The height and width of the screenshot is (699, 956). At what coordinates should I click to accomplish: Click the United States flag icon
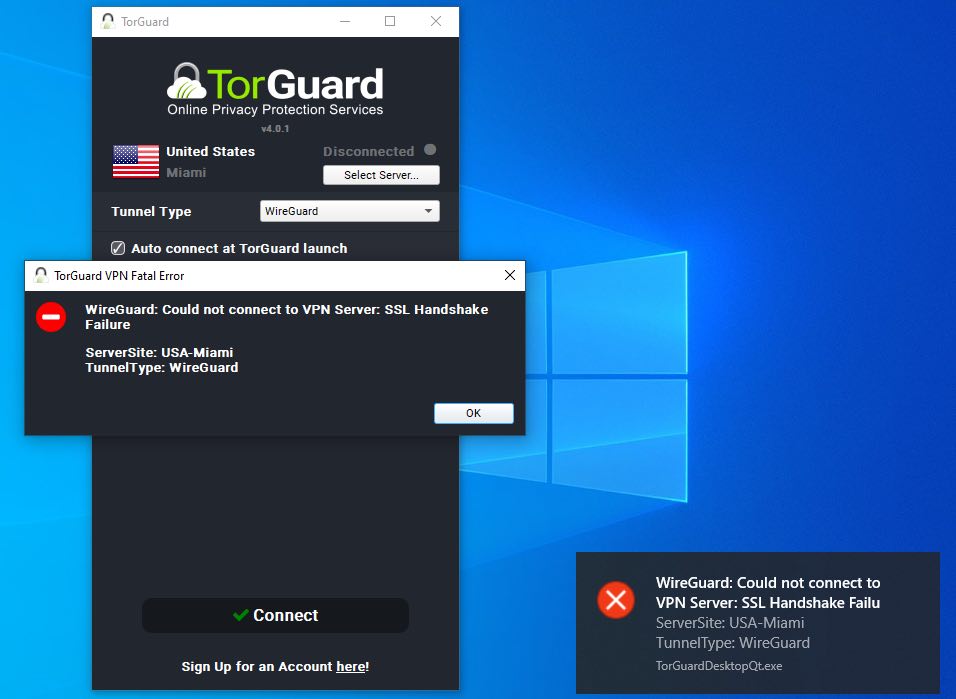(136, 161)
